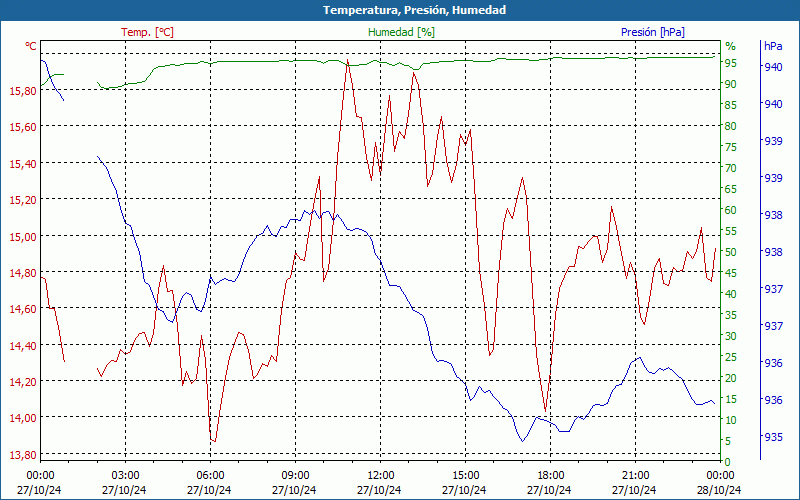Click the '06:00' time axis label
The height and width of the screenshot is (500, 800).
click(210, 474)
